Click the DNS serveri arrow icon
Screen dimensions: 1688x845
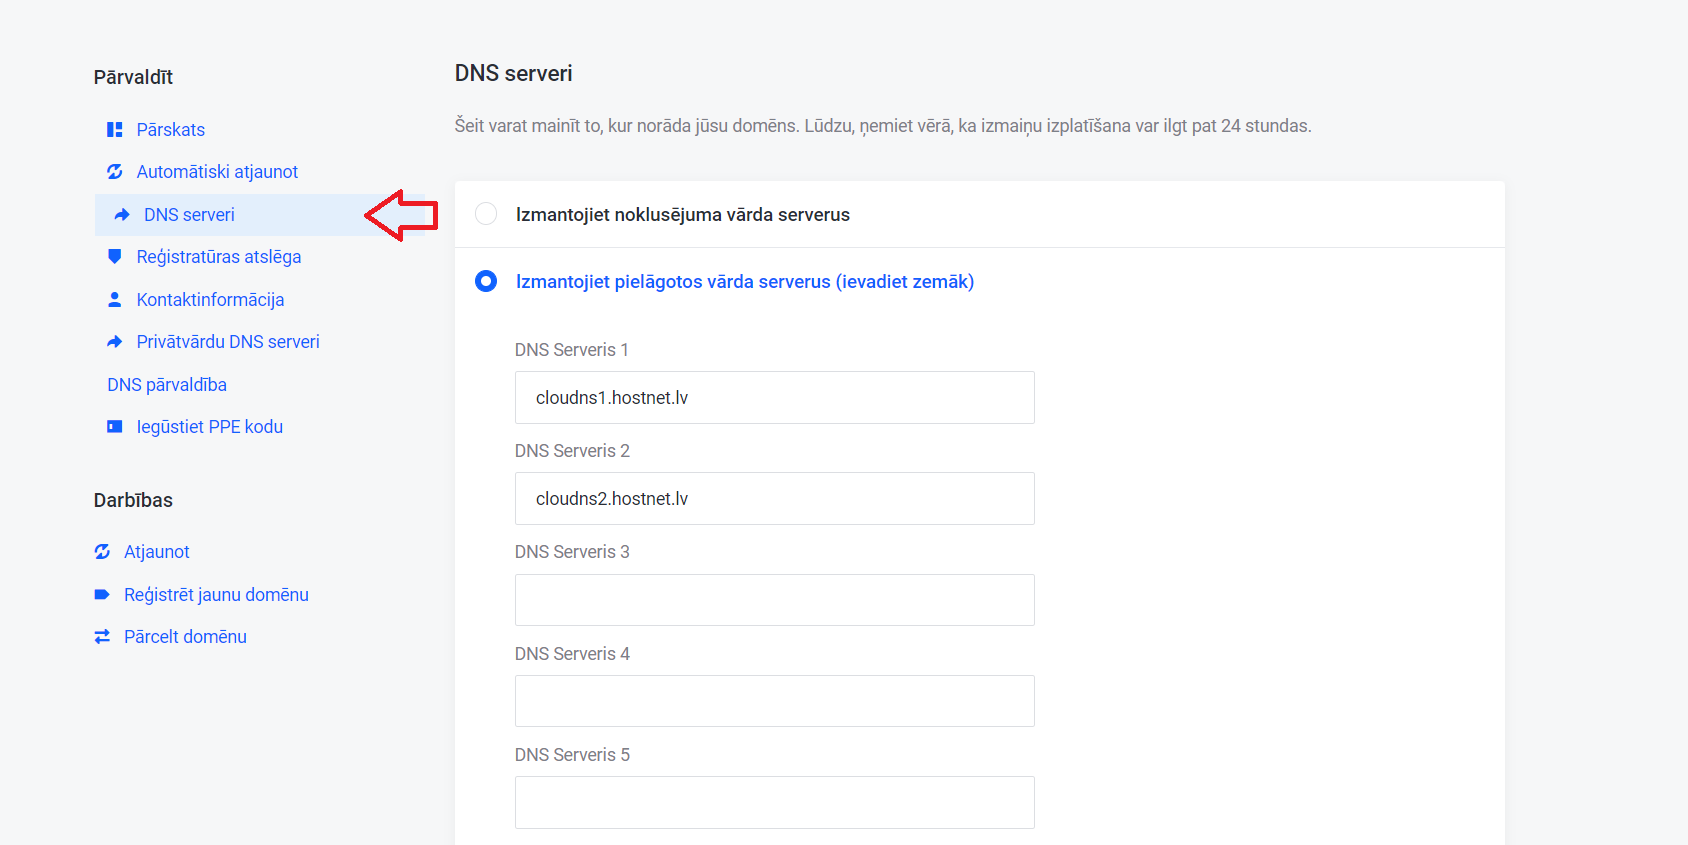coord(122,215)
